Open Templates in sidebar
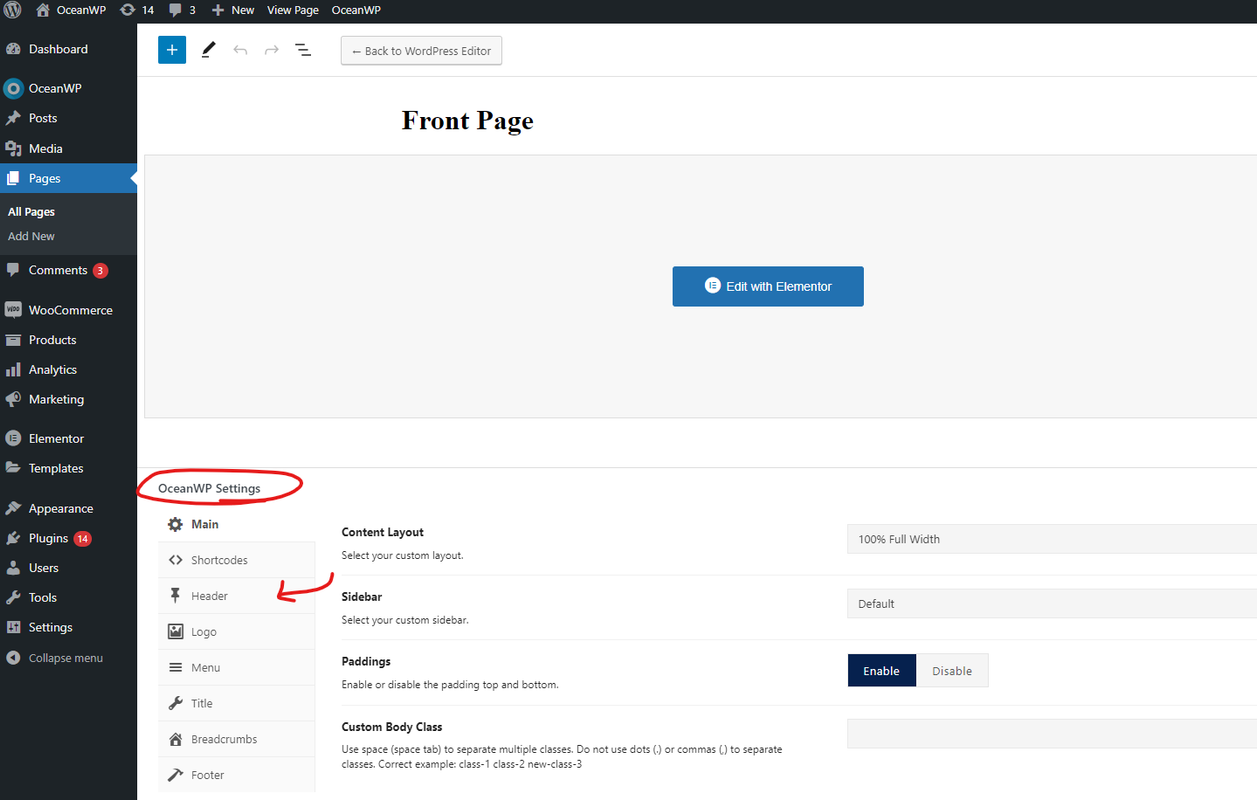 (x=68, y=468)
